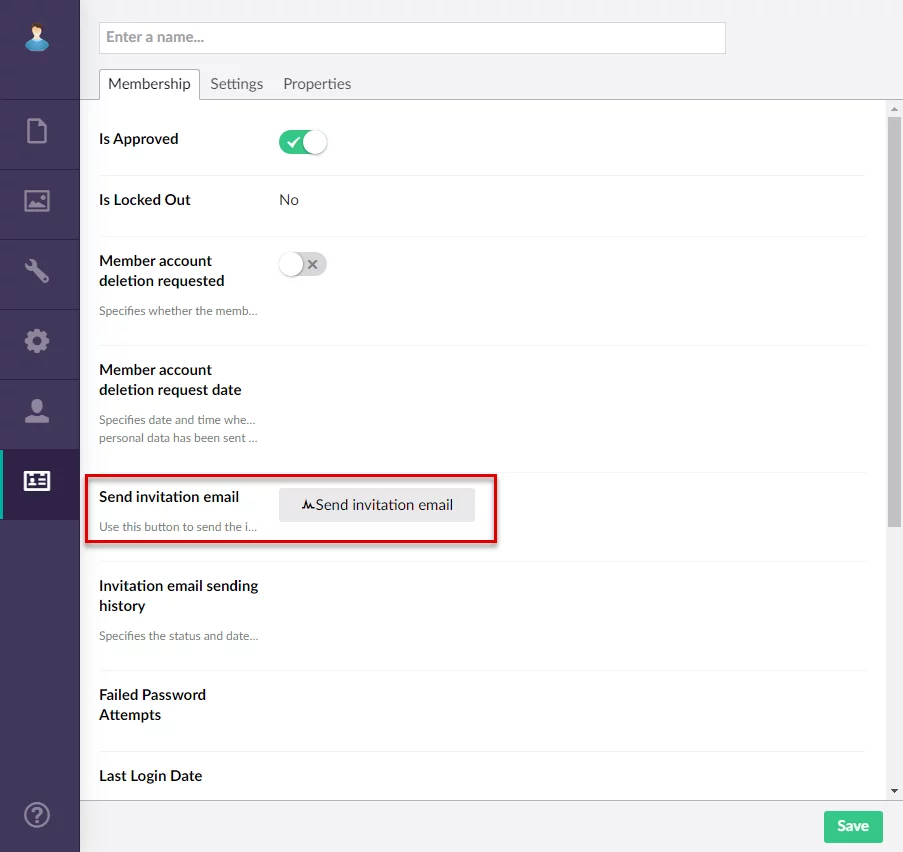This screenshot has height=852, width=903.
Task: Open the Developer gear section
Action: click(37, 341)
